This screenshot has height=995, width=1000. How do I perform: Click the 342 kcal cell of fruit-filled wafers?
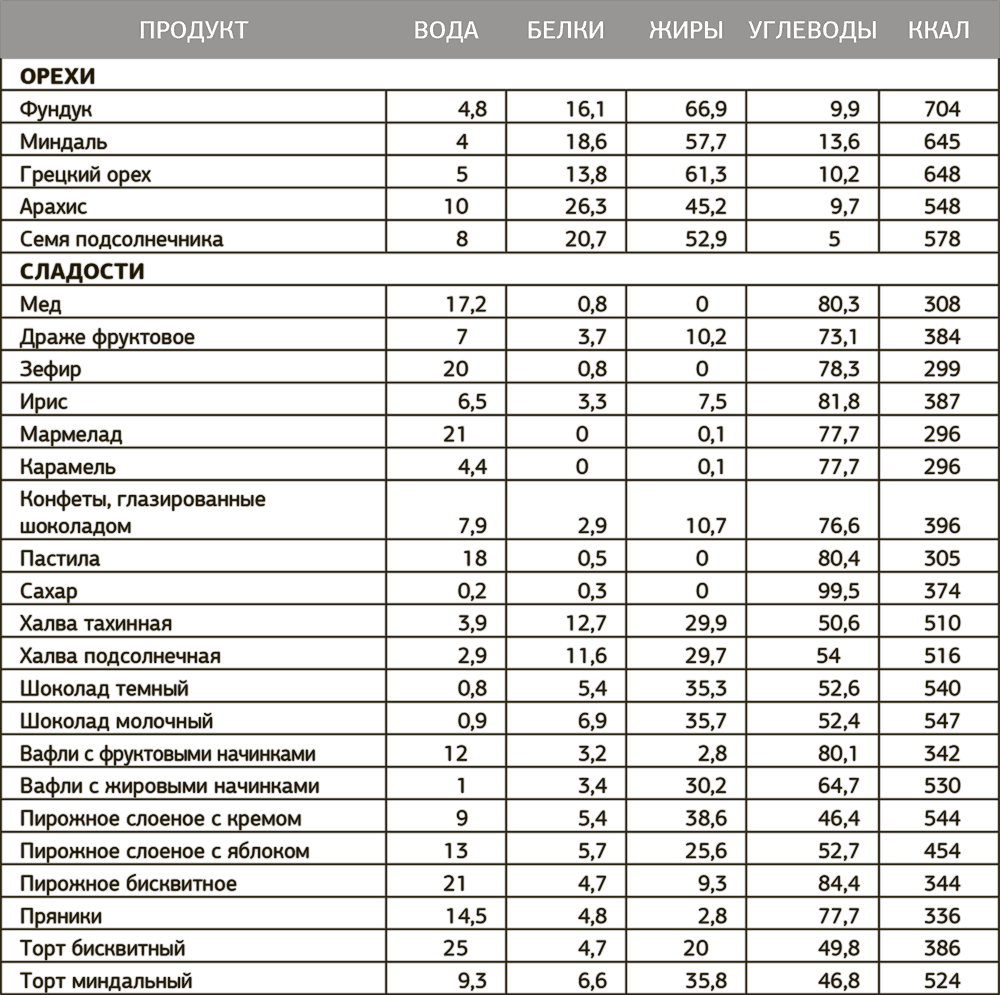tap(942, 754)
